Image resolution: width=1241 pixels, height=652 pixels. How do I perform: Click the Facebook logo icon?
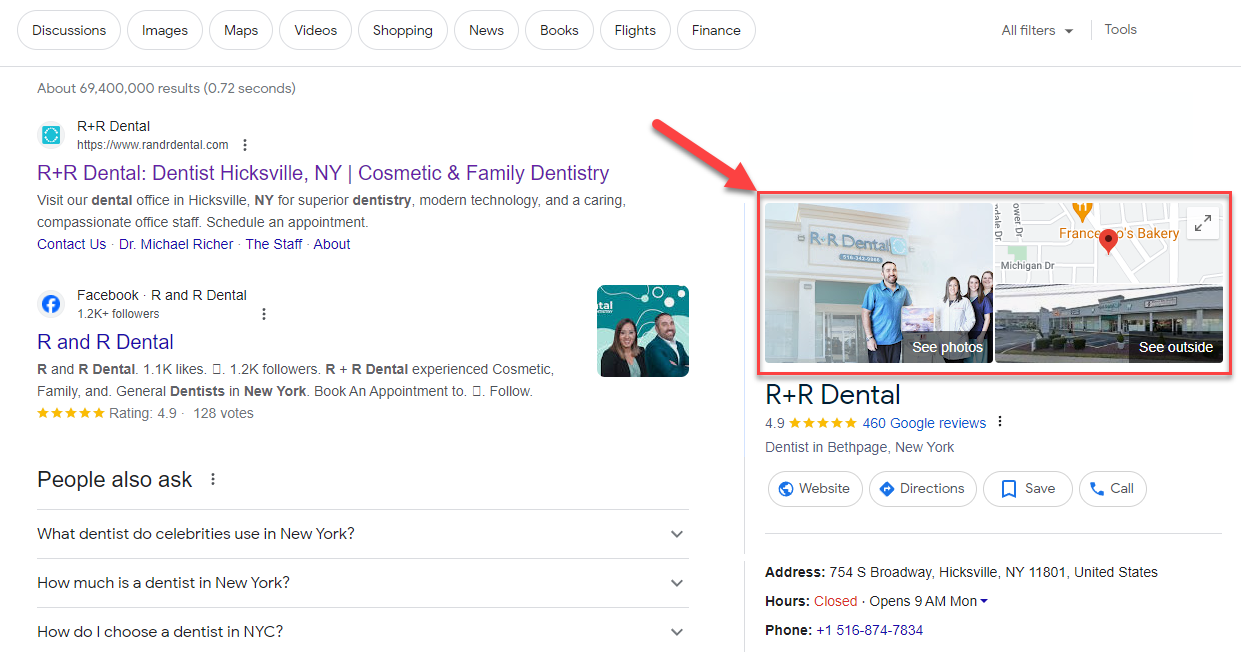pos(51,304)
